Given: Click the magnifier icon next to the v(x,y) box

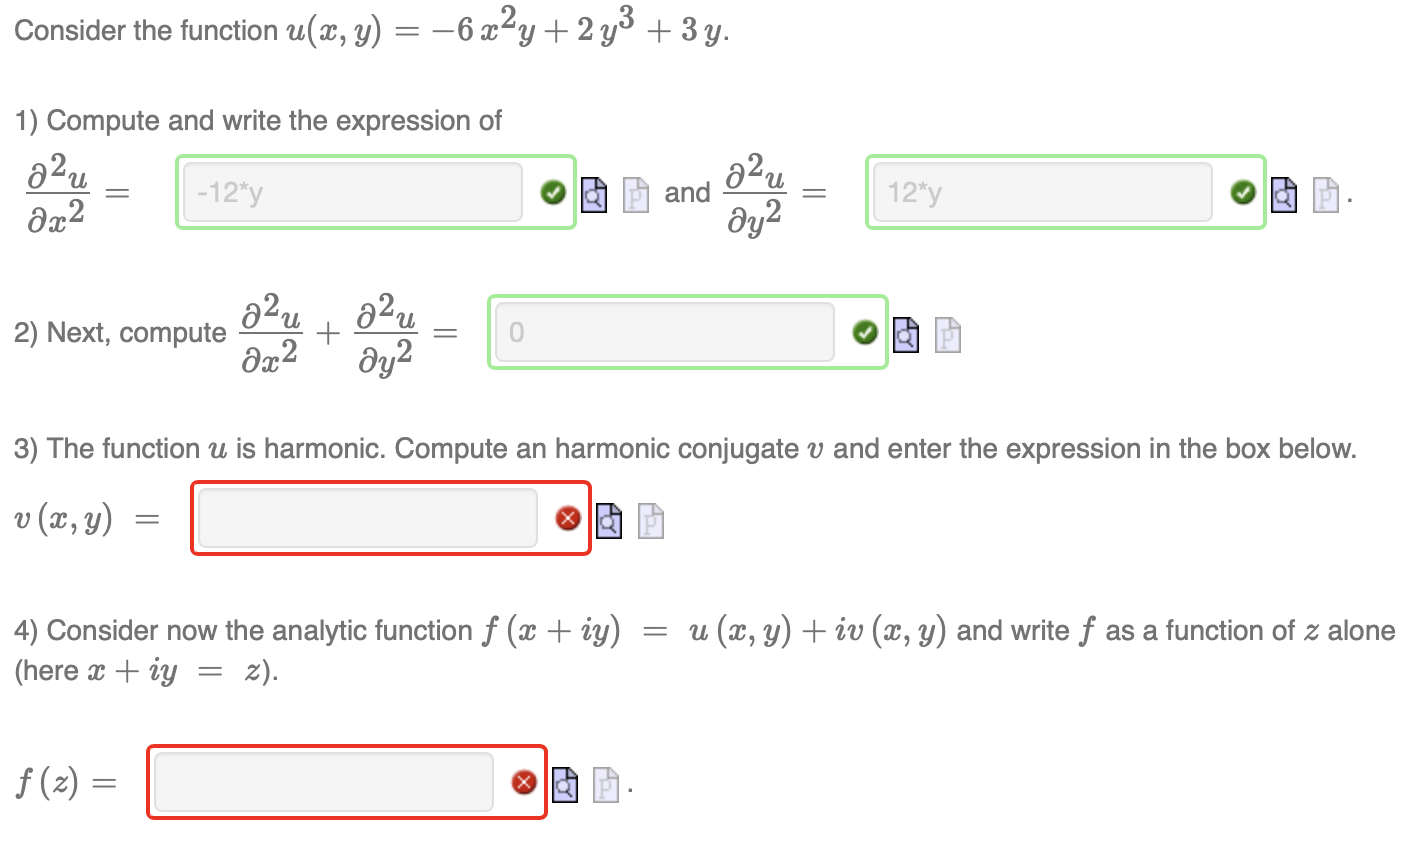Looking at the screenshot, I should [x=609, y=519].
